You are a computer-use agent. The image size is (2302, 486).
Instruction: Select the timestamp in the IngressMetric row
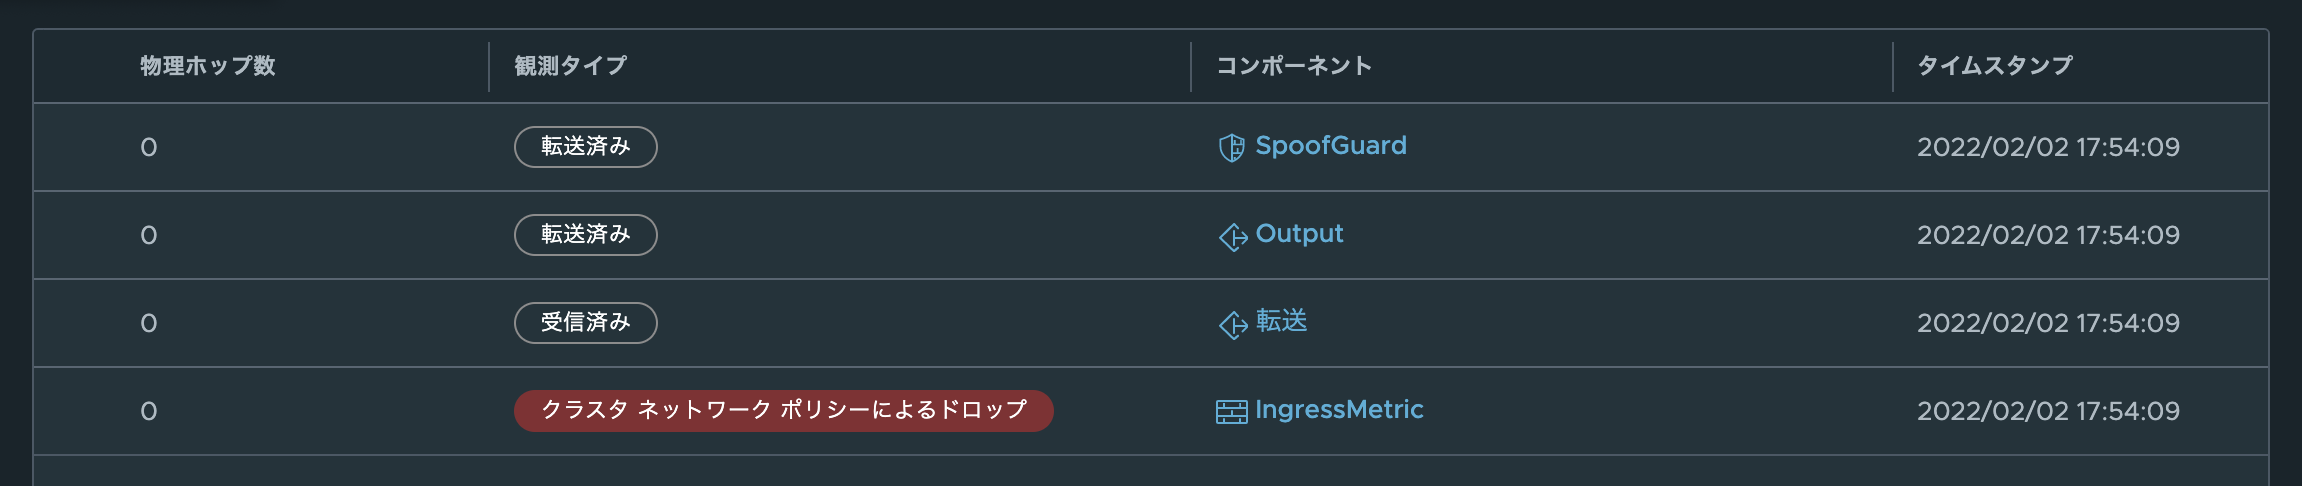[2047, 411]
